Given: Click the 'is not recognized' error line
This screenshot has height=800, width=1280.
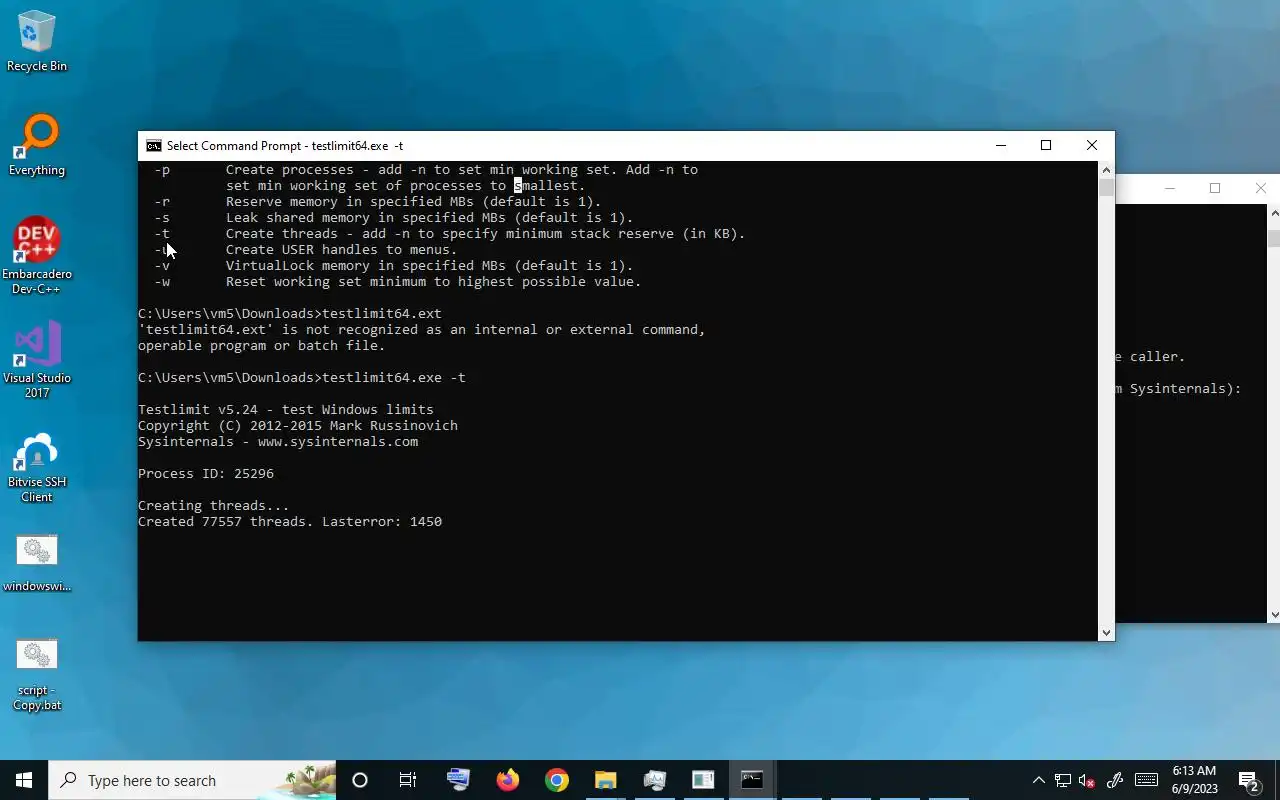Looking at the screenshot, I should click(422, 329).
